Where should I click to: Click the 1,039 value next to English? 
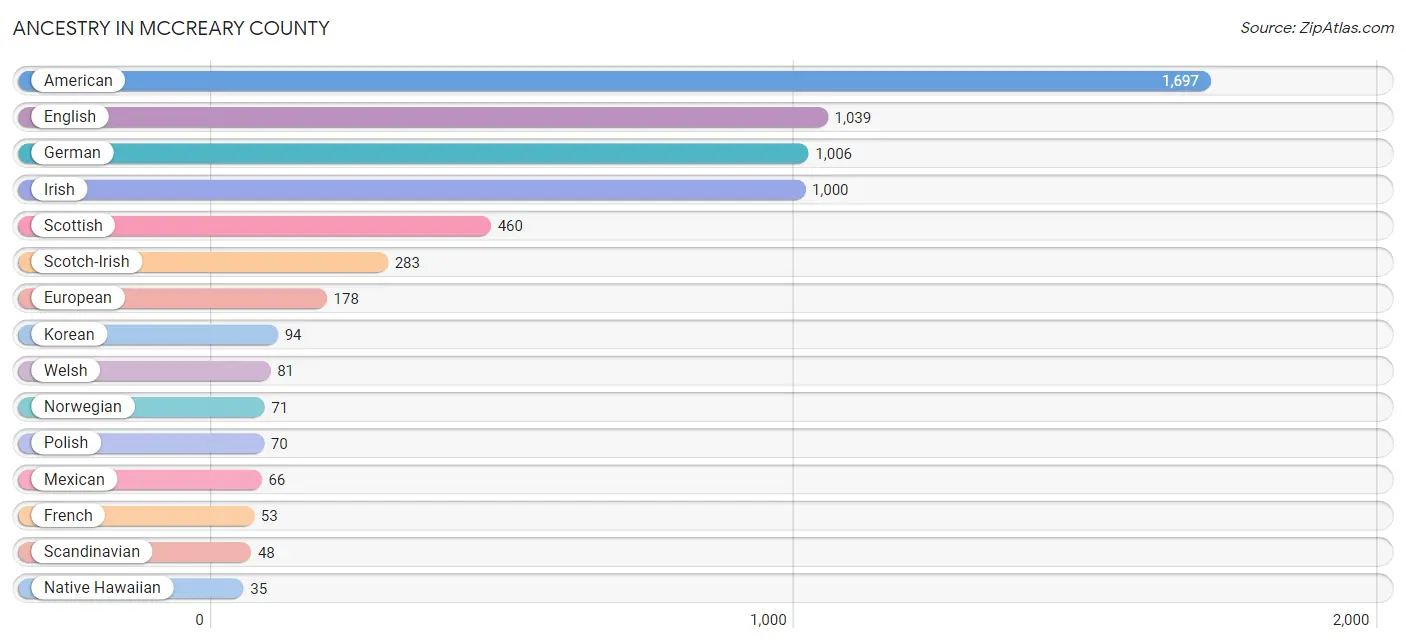click(x=853, y=118)
